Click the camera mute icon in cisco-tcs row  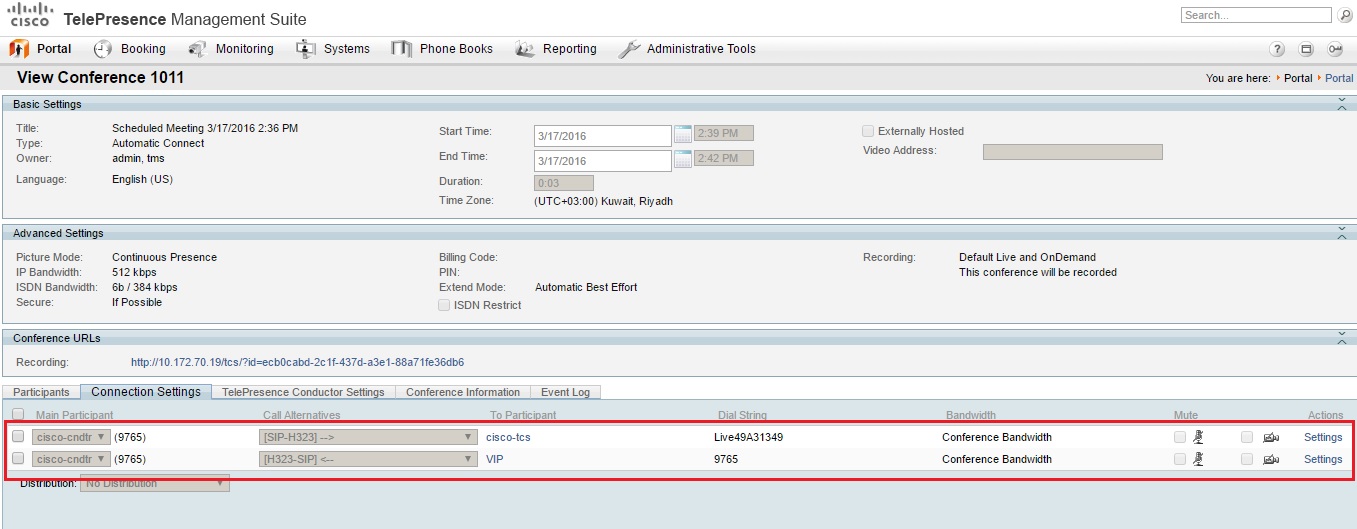(x=1271, y=437)
